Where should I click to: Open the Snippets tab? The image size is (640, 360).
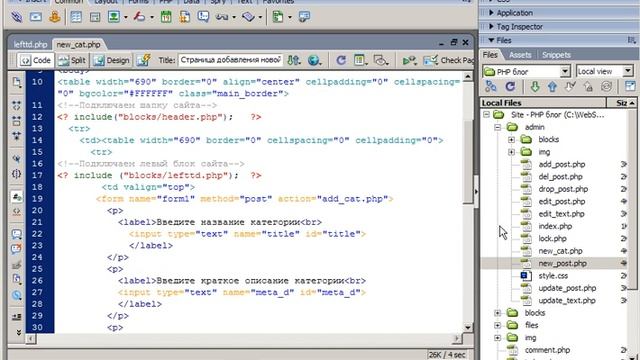556,55
